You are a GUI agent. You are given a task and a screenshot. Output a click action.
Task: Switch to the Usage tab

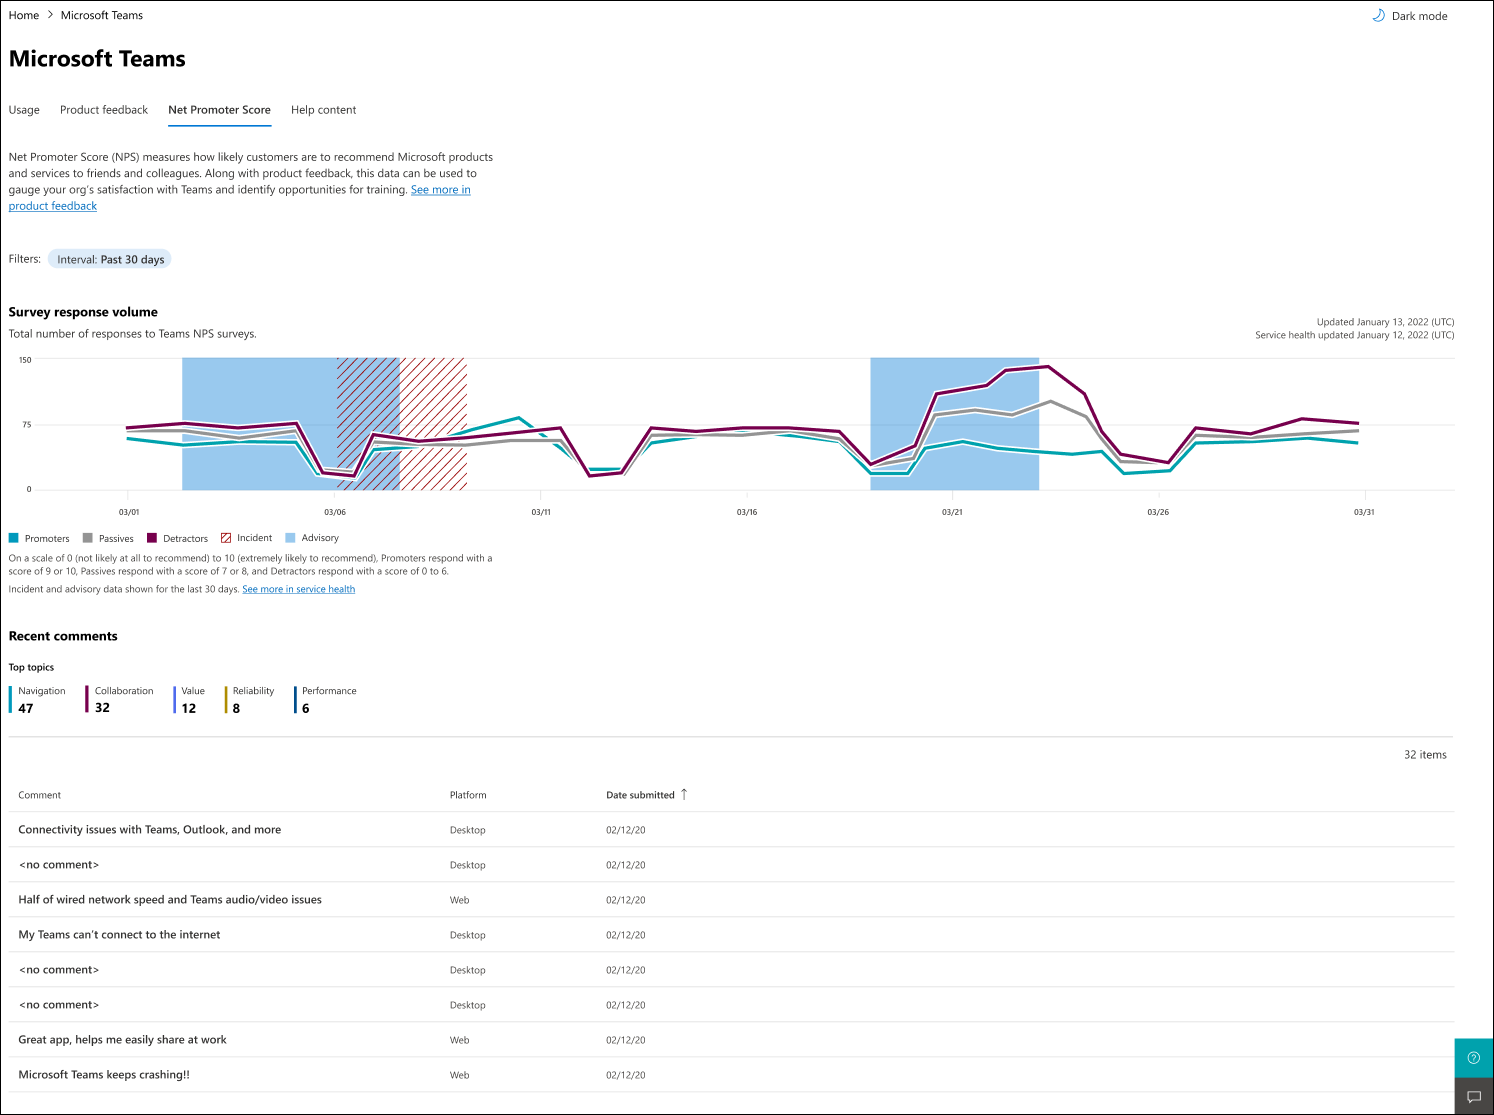click(24, 110)
